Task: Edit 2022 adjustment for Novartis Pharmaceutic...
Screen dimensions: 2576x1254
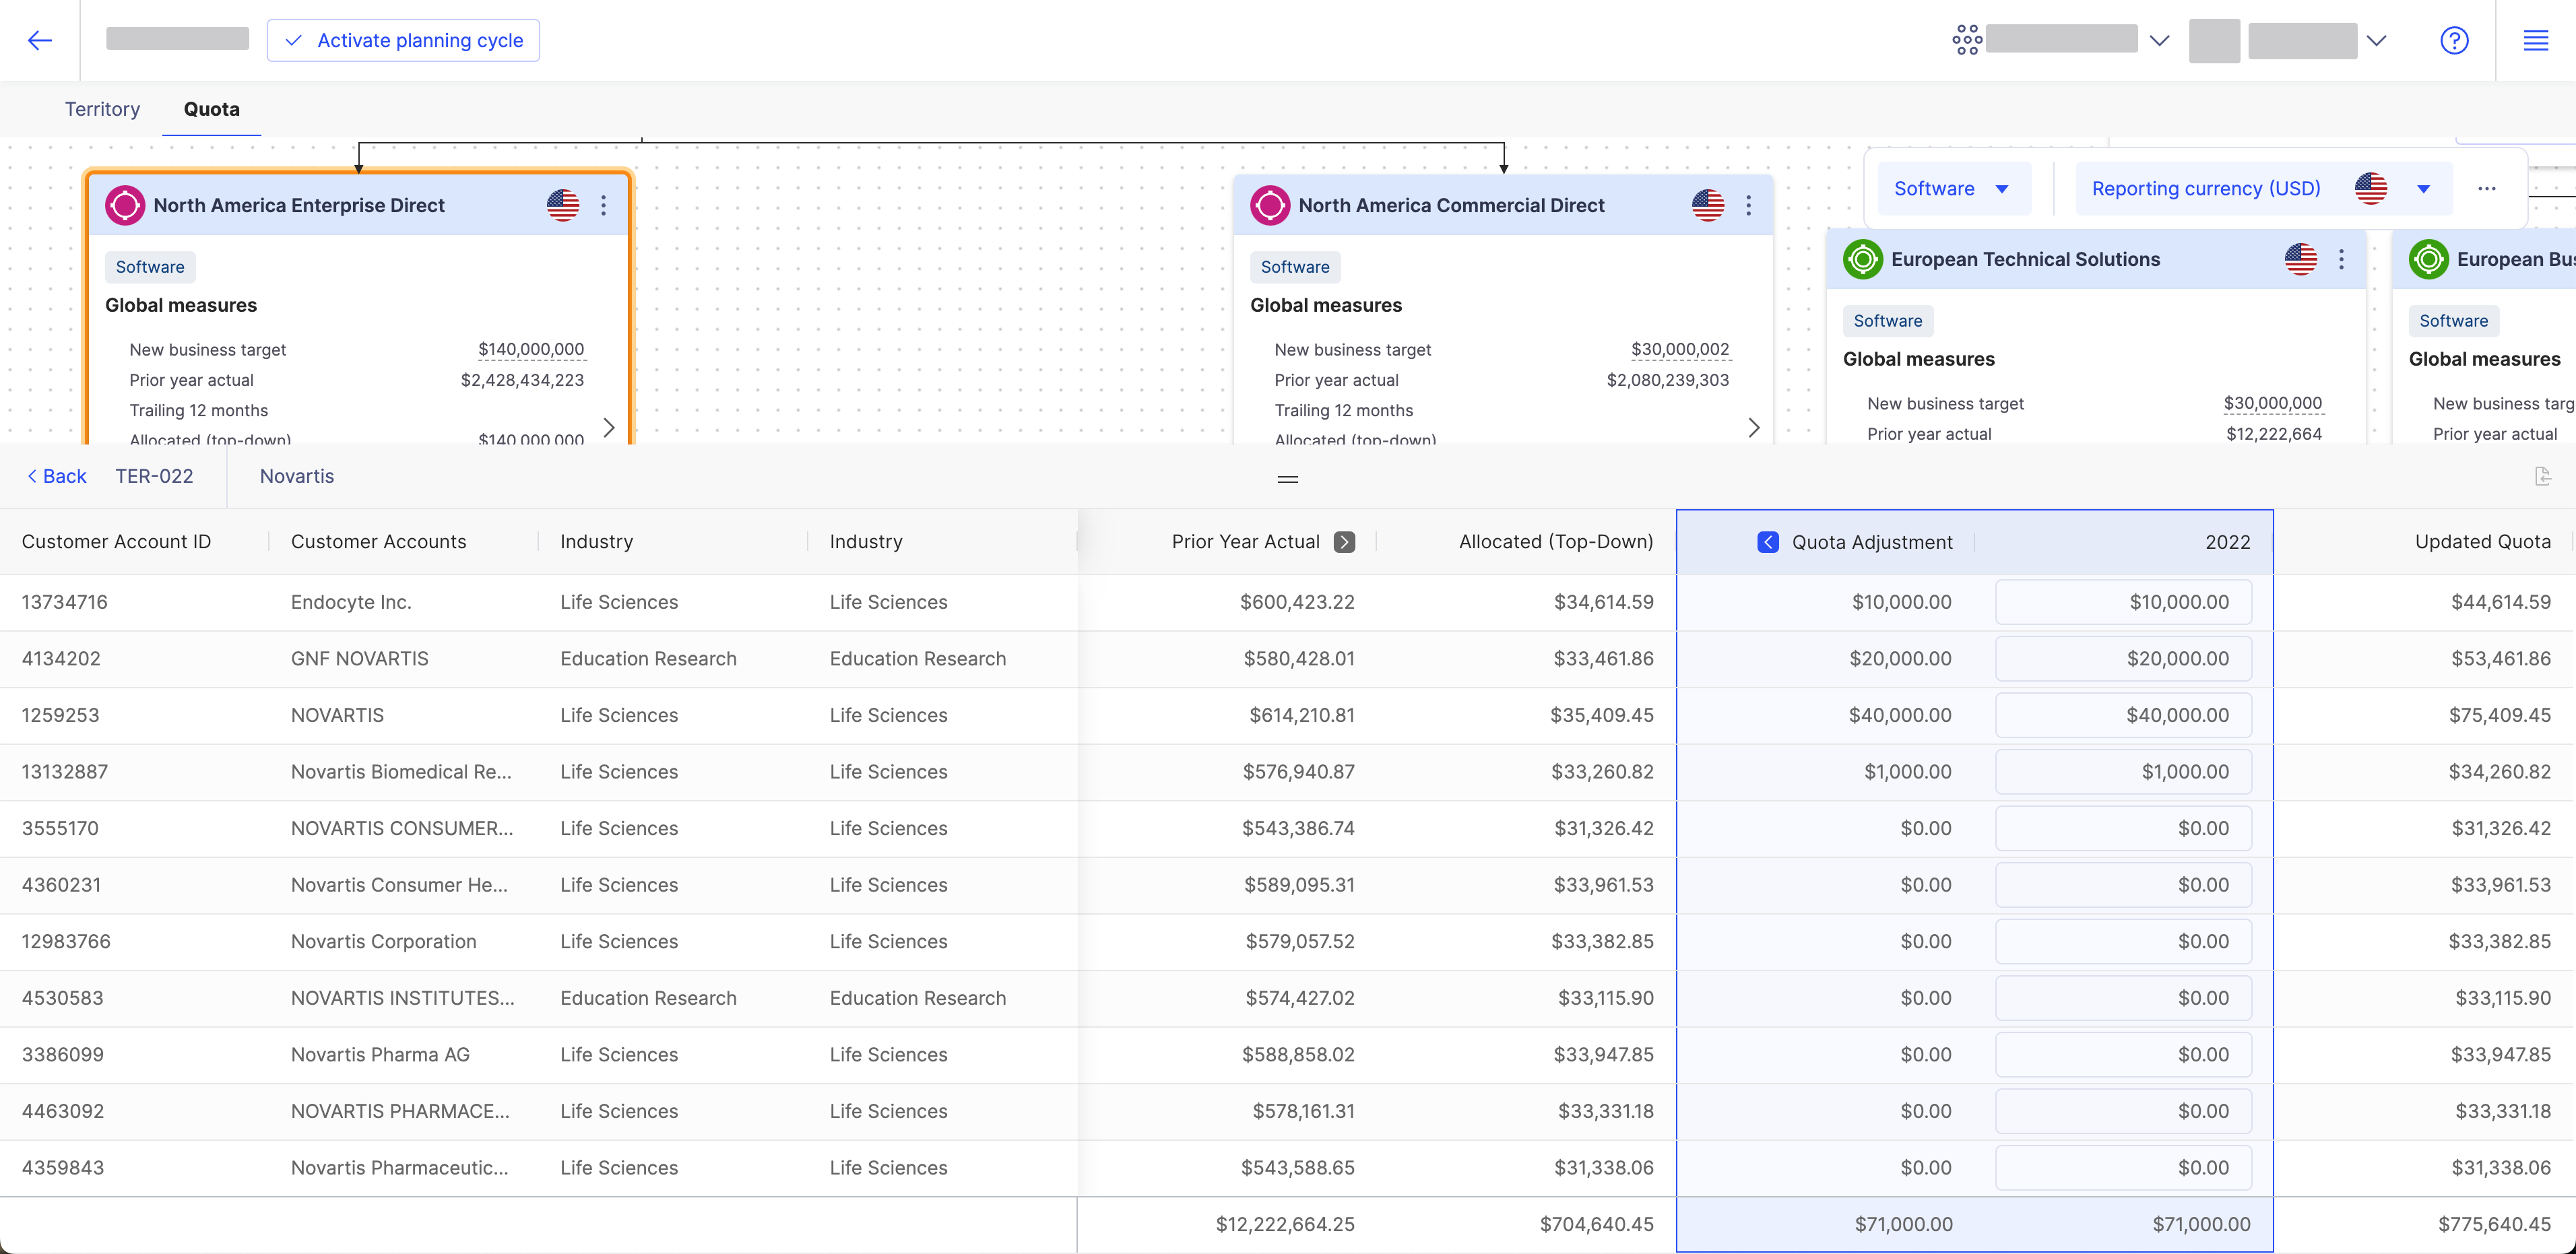Action: (2124, 1168)
